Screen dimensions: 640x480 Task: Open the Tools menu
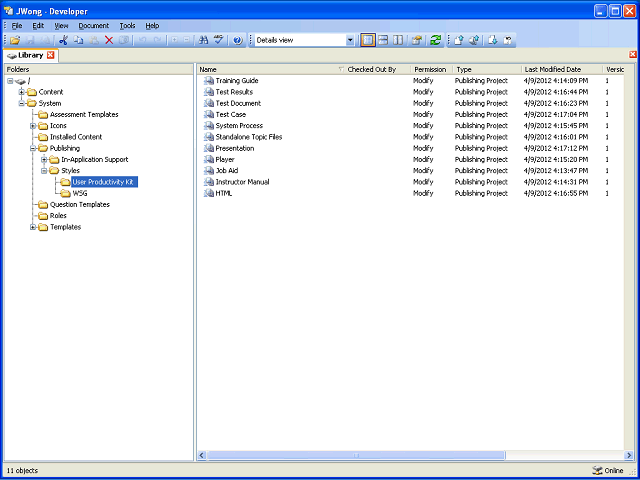tap(127, 26)
